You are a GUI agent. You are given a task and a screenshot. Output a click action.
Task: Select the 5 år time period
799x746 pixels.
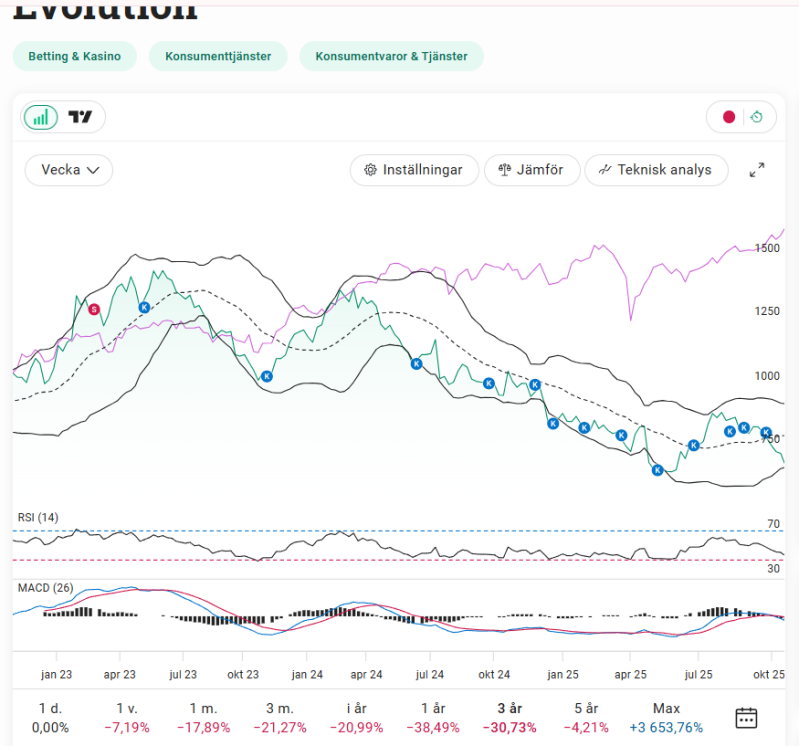pyautogui.click(x=586, y=717)
